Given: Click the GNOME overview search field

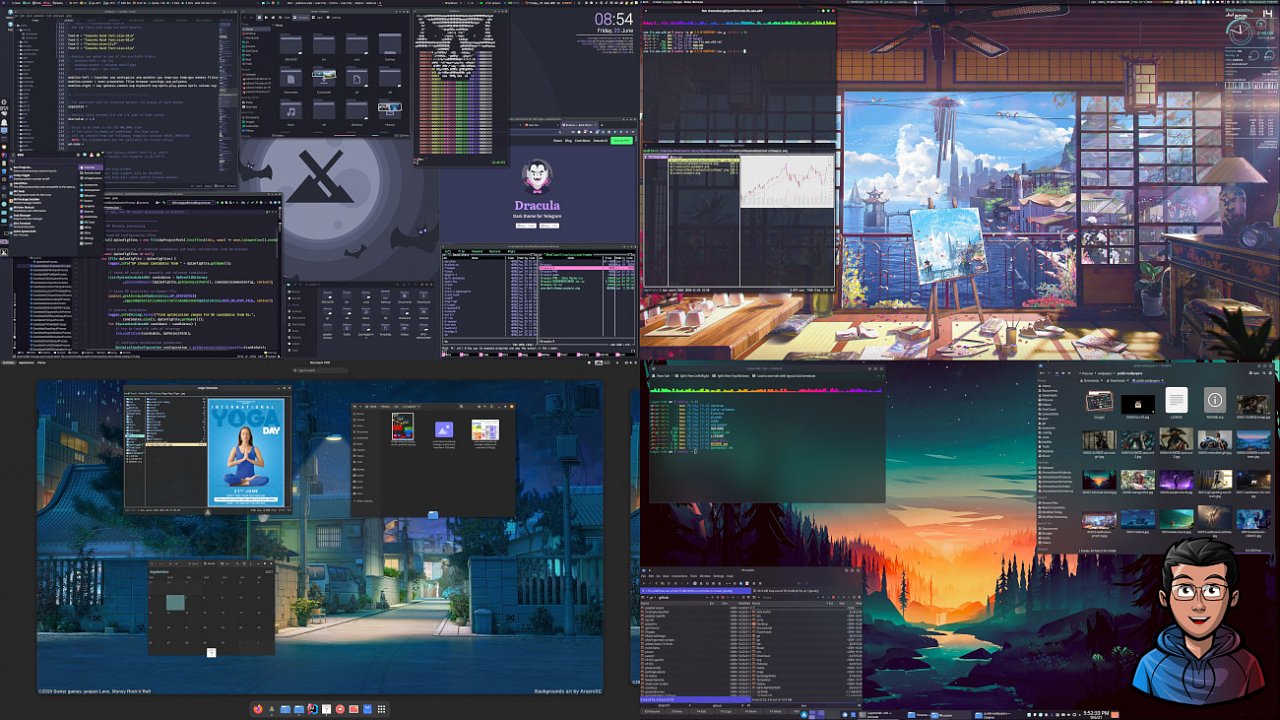Looking at the screenshot, I should (x=320, y=370).
